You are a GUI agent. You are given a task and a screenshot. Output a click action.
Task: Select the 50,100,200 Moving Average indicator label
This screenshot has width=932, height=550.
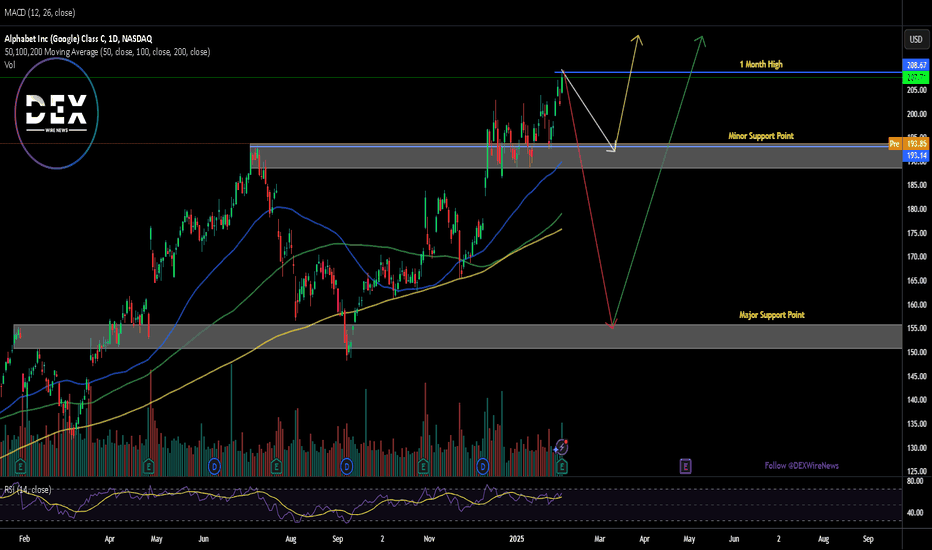tap(107, 52)
